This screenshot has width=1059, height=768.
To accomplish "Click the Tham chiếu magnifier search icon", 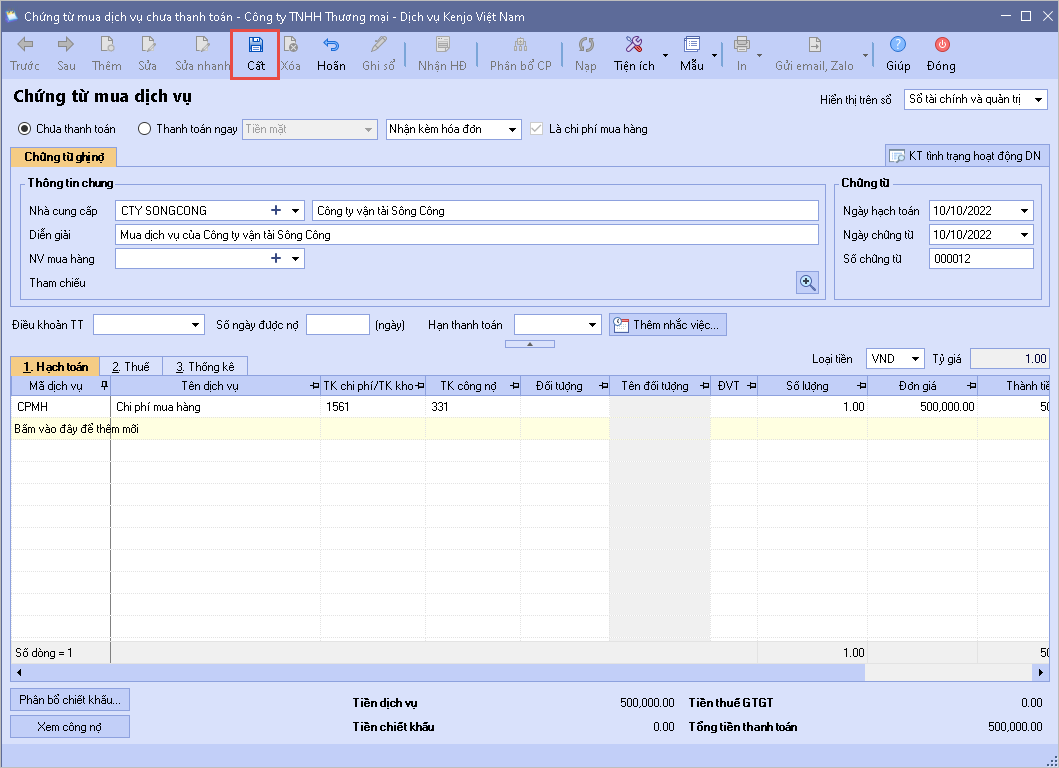I will [807, 282].
